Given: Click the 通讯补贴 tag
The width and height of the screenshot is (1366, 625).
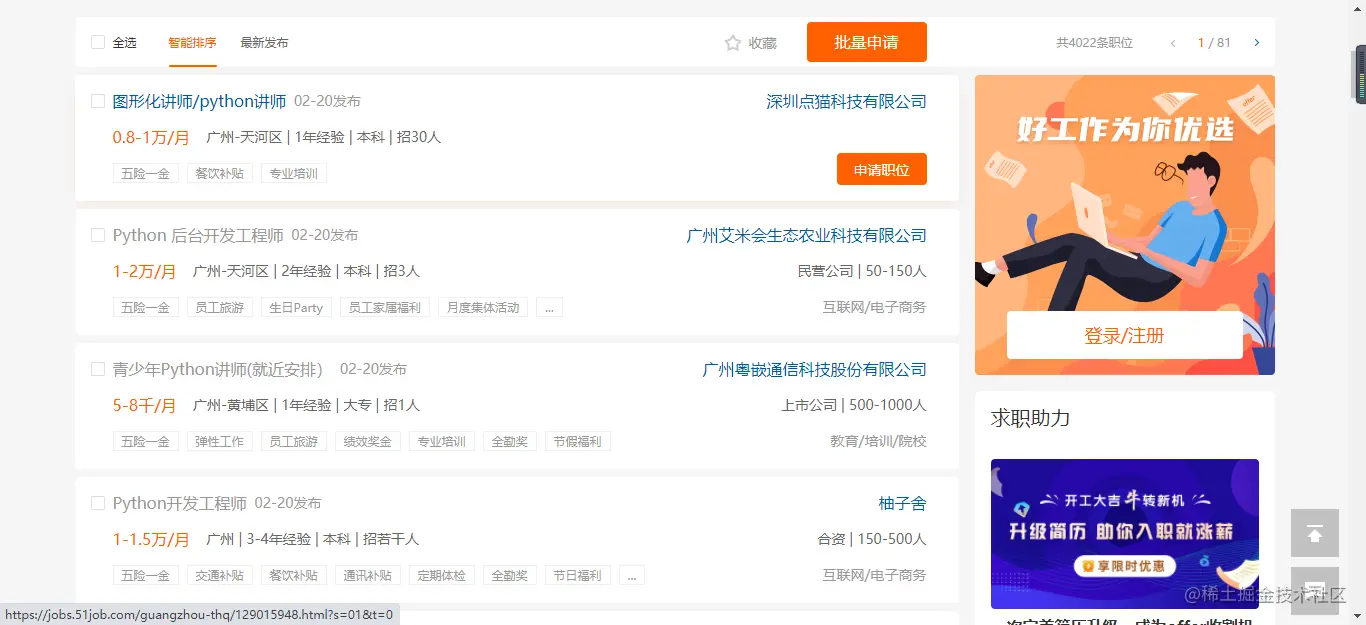Looking at the screenshot, I should [368, 575].
